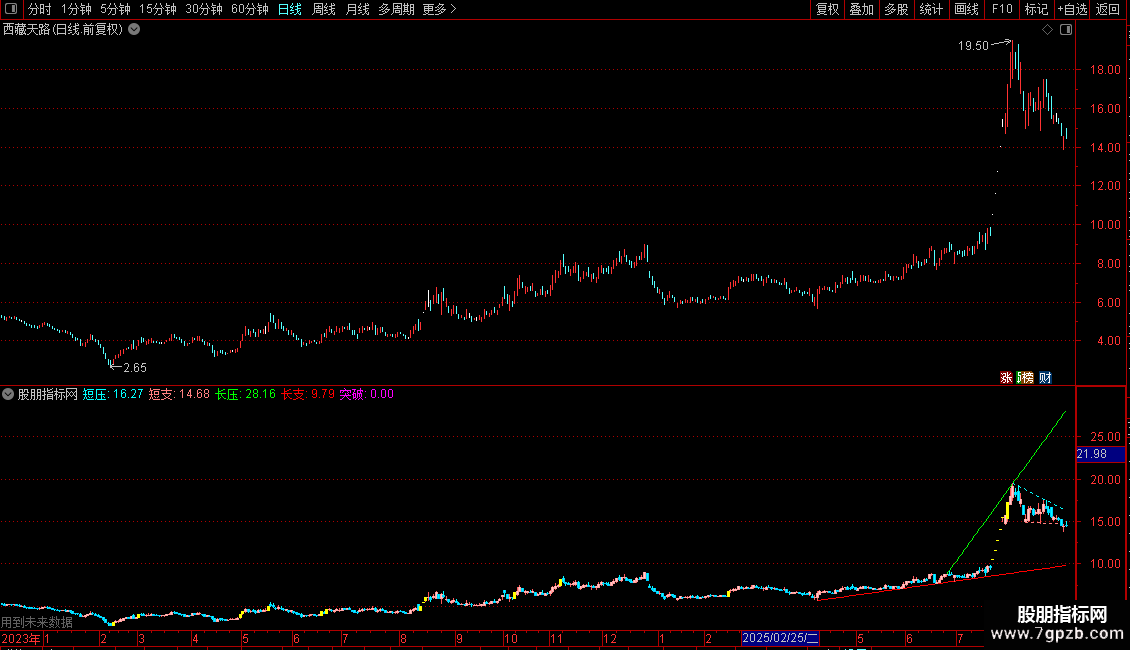
Task: Select the 1分钟 period
Action: pos(76,9)
